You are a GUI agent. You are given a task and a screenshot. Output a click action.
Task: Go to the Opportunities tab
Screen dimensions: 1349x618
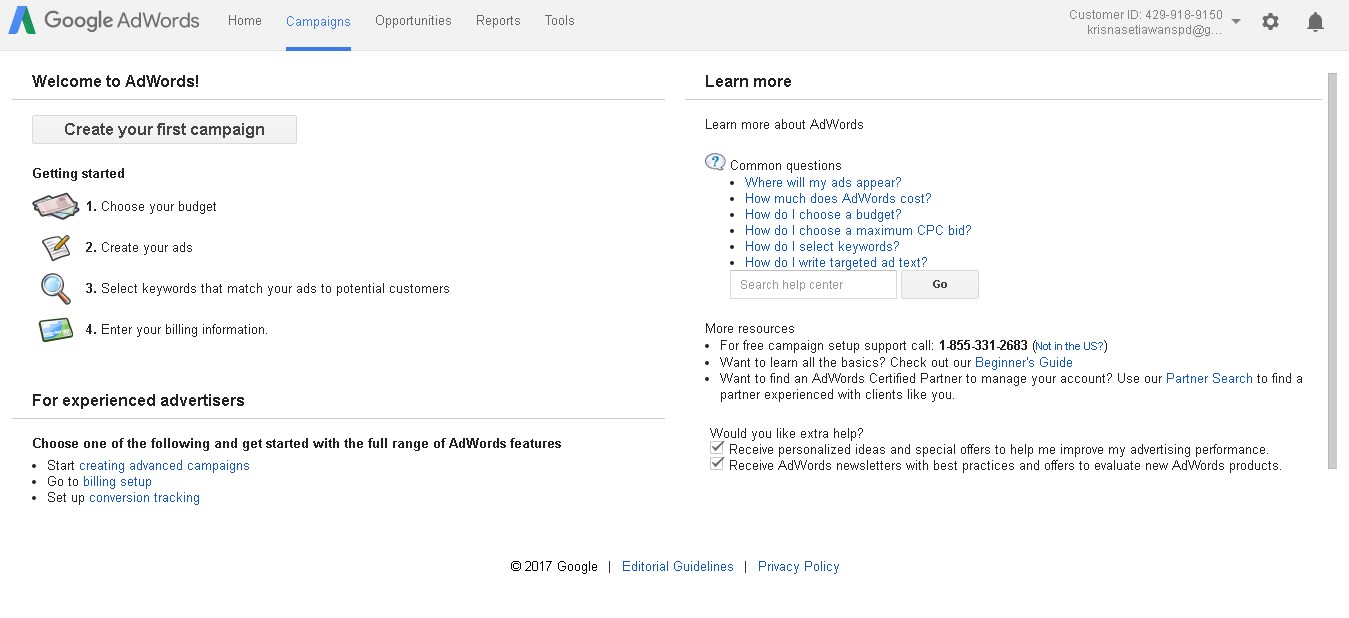click(x=413, y=21)
